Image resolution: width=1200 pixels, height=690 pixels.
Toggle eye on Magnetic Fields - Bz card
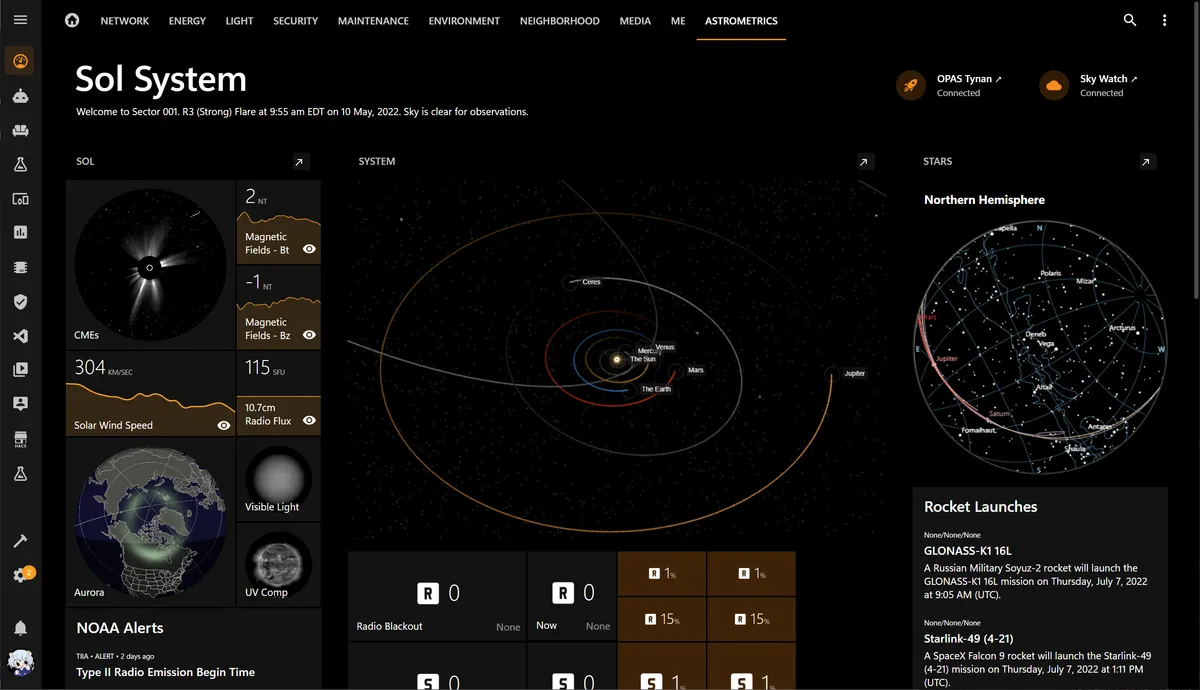coord(310,335)
